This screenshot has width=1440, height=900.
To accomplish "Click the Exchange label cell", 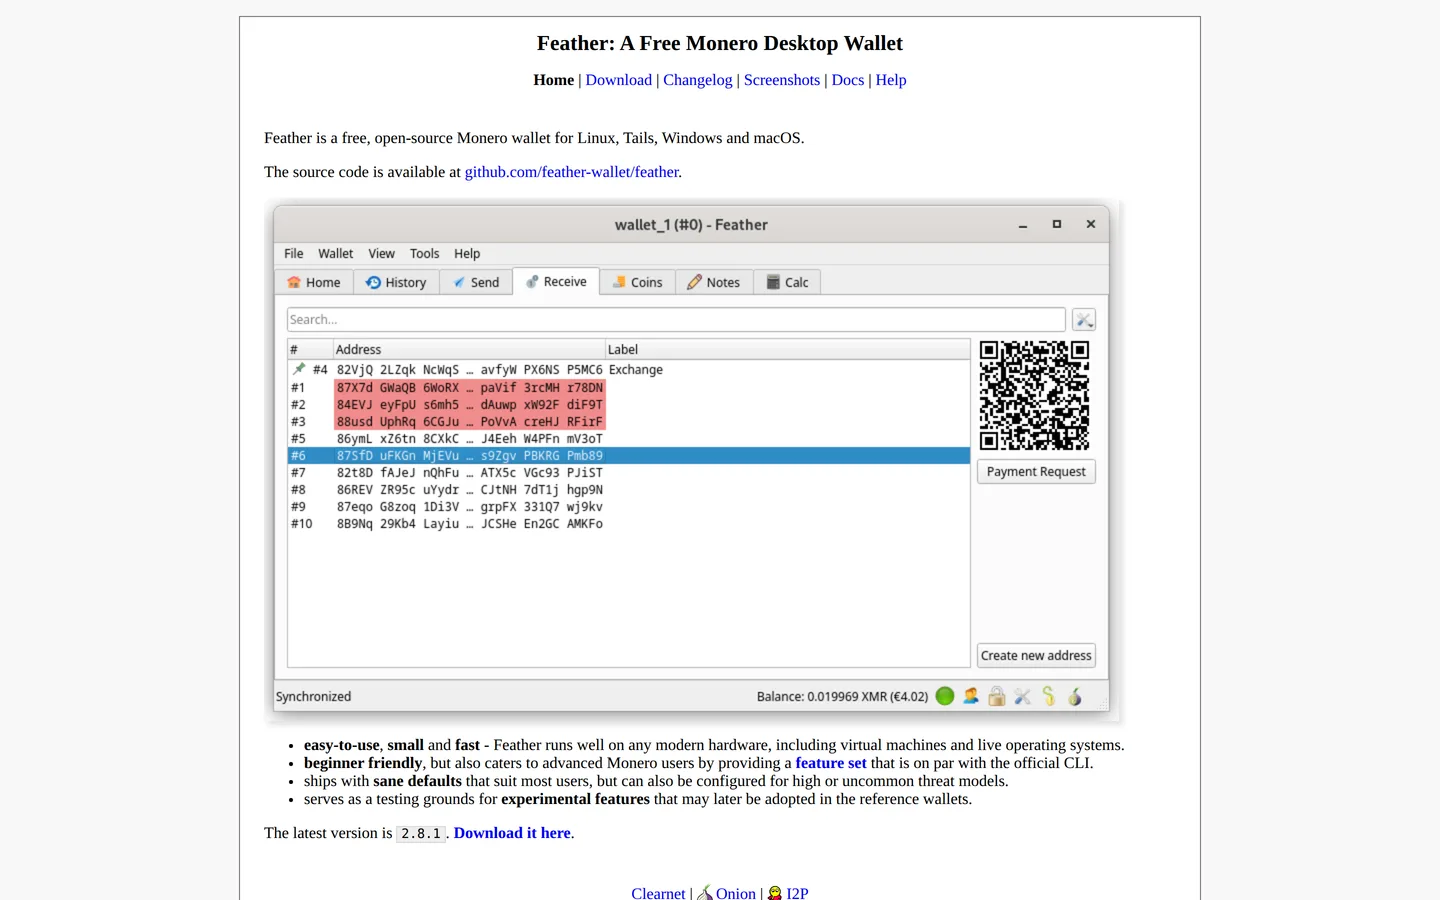I will coord(636,370).
